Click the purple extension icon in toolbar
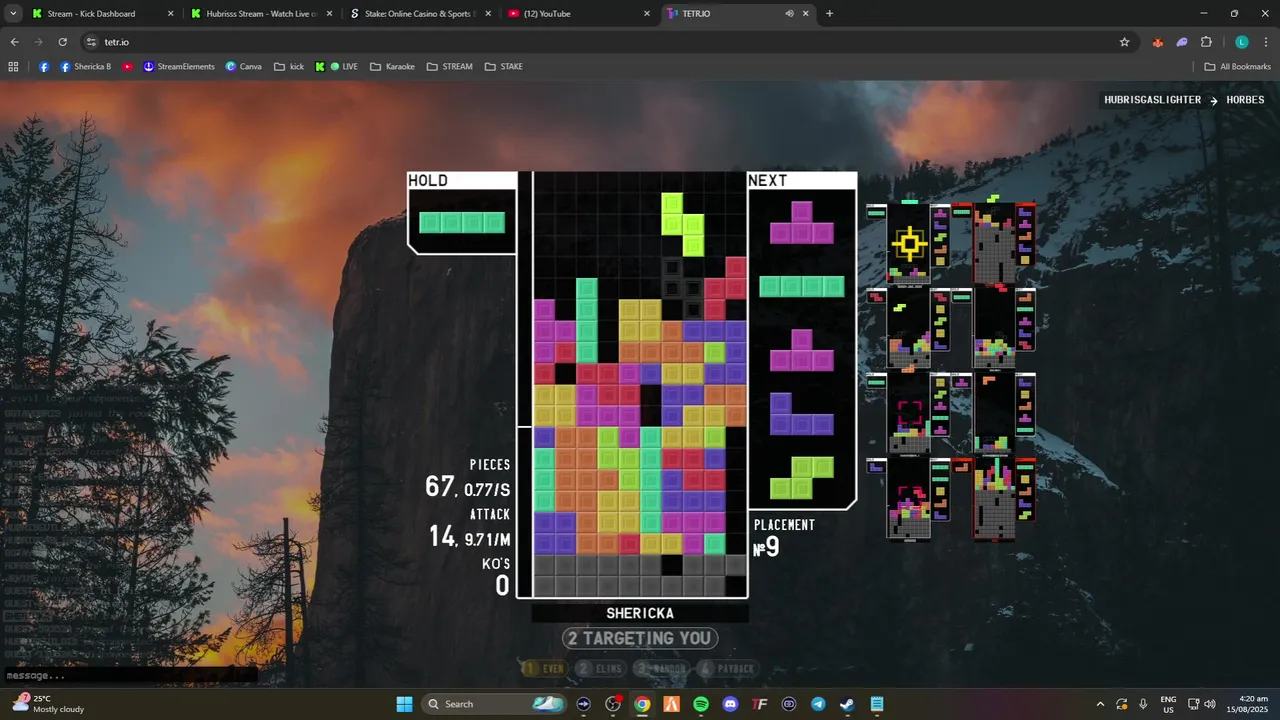 point(1182,42)
